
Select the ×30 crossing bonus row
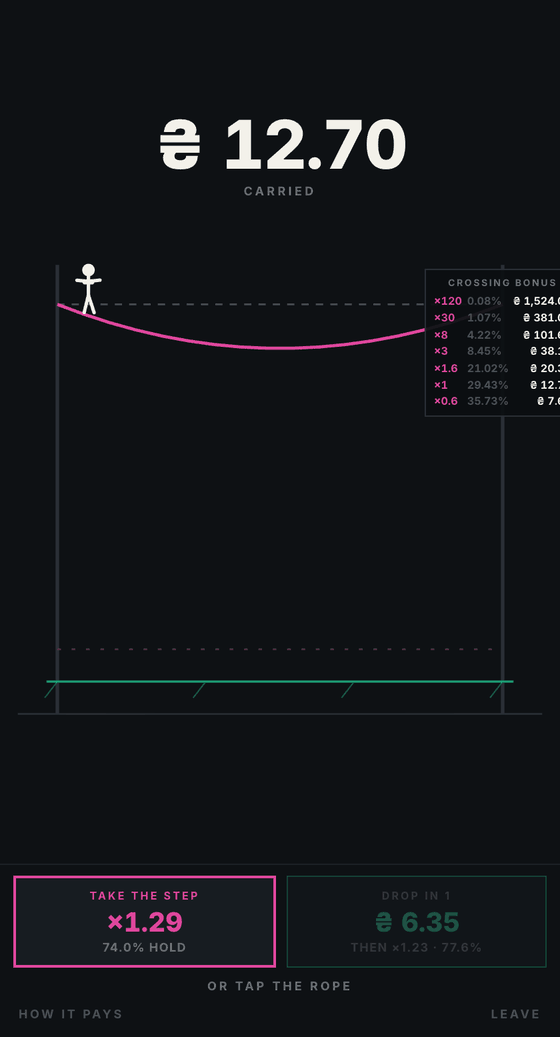point(497,317)
